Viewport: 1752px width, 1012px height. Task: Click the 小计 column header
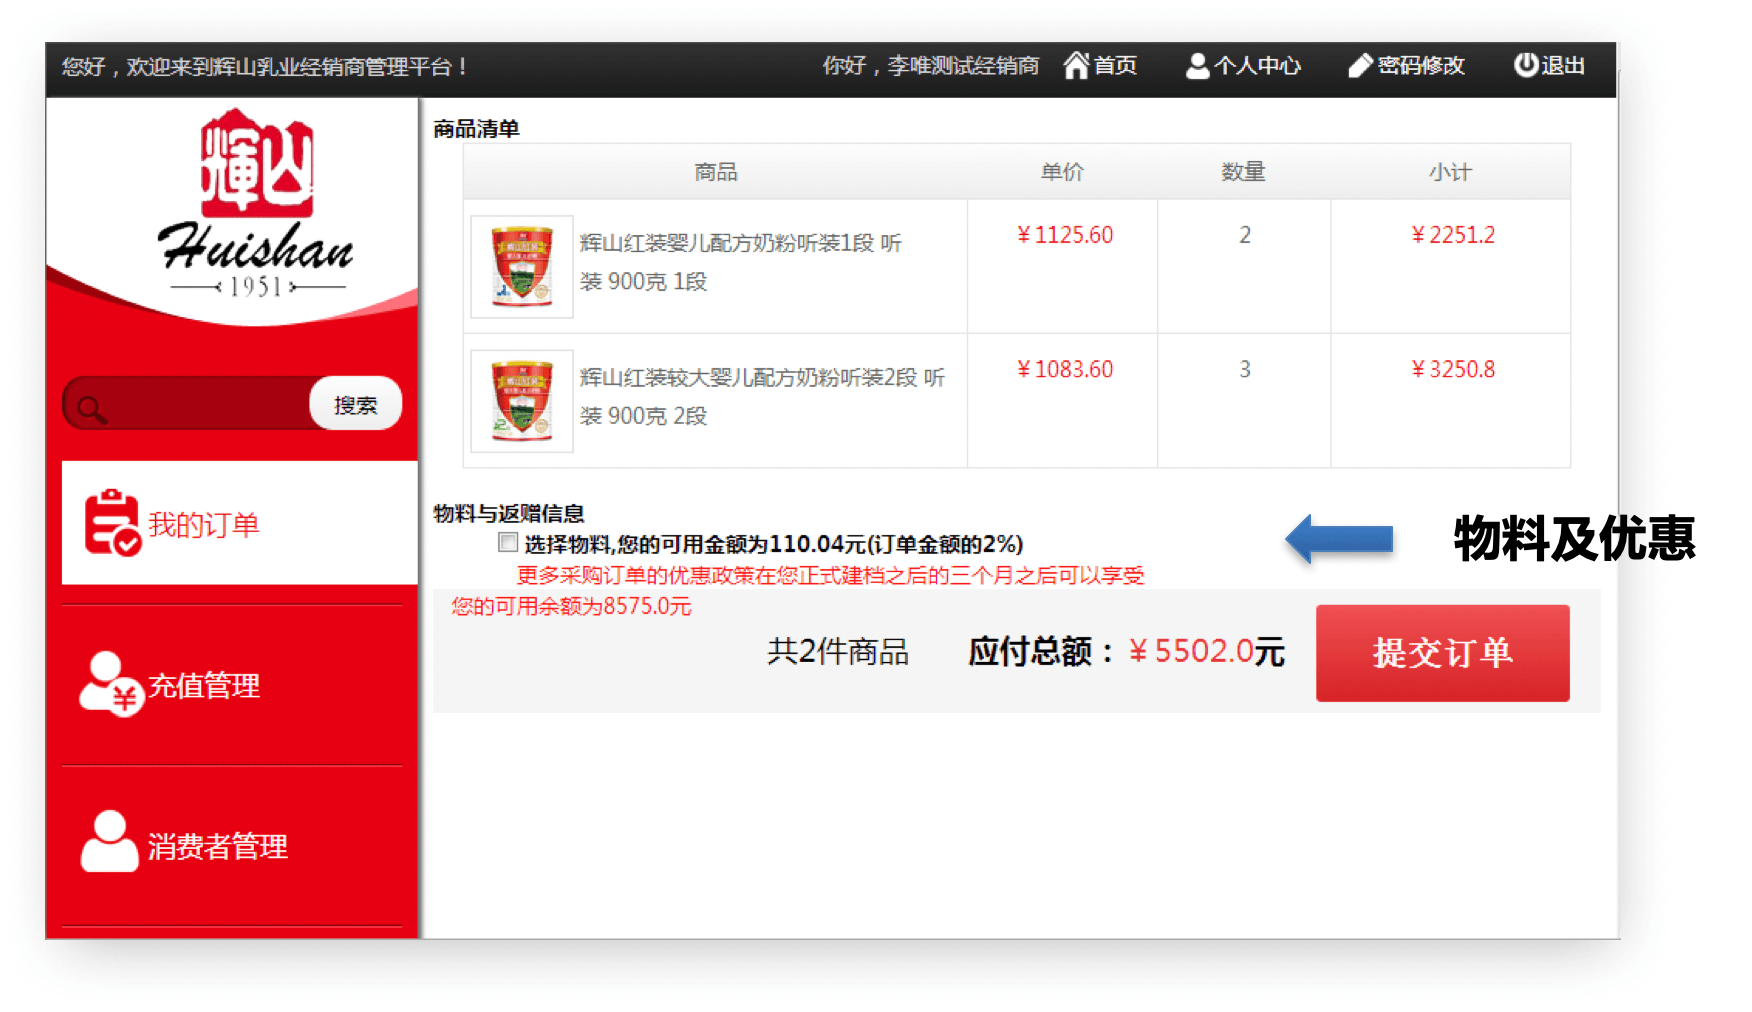(x=1450, y=172)
